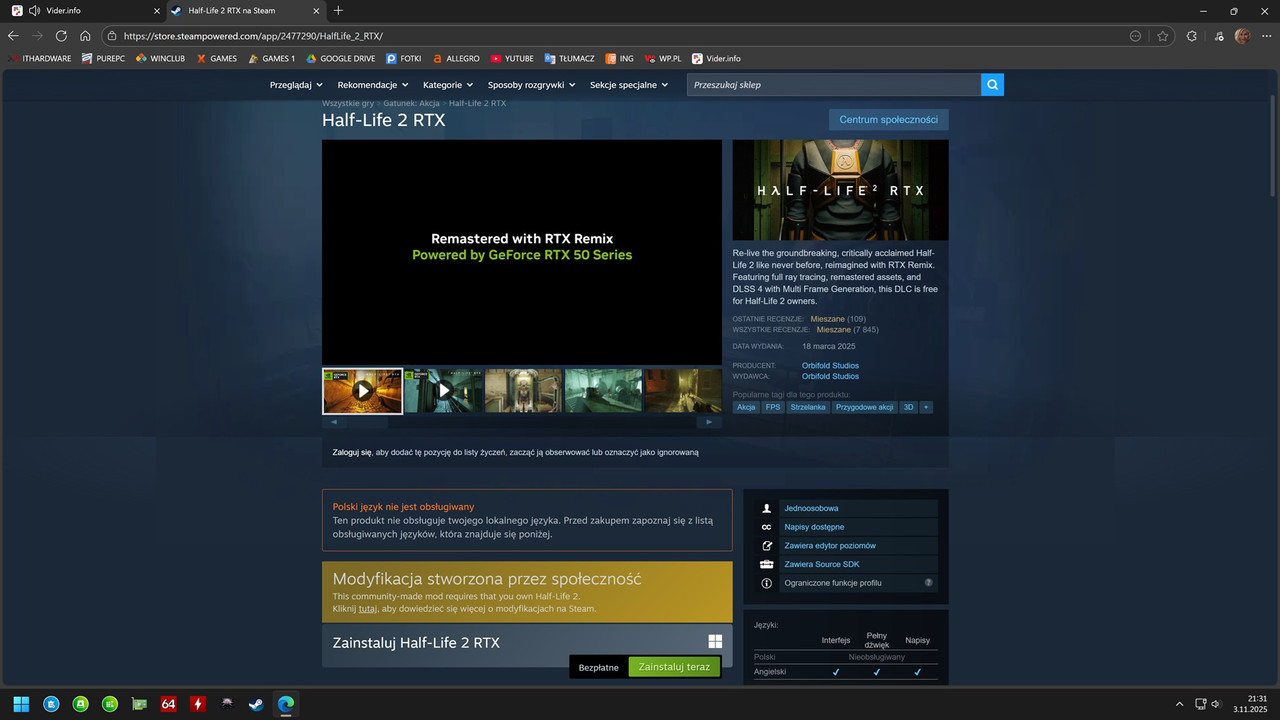Open a new browser tab with plus
Viewport: 1280px width, 720px height.
[338, 10]
